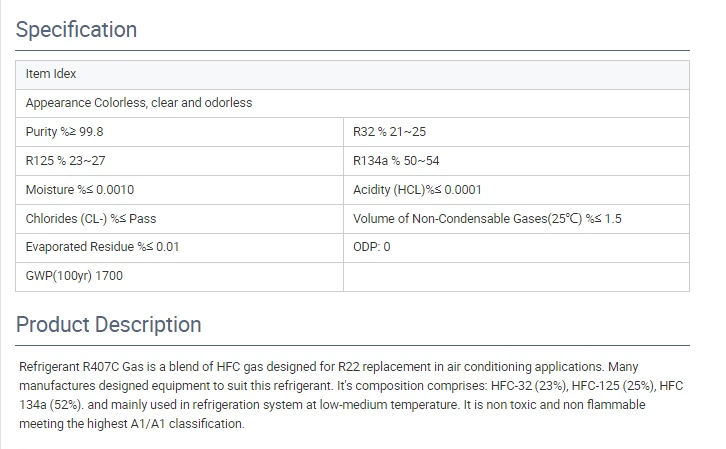Click the Specification heading
This screenshot has height=449, width=726.
[76, 30]
